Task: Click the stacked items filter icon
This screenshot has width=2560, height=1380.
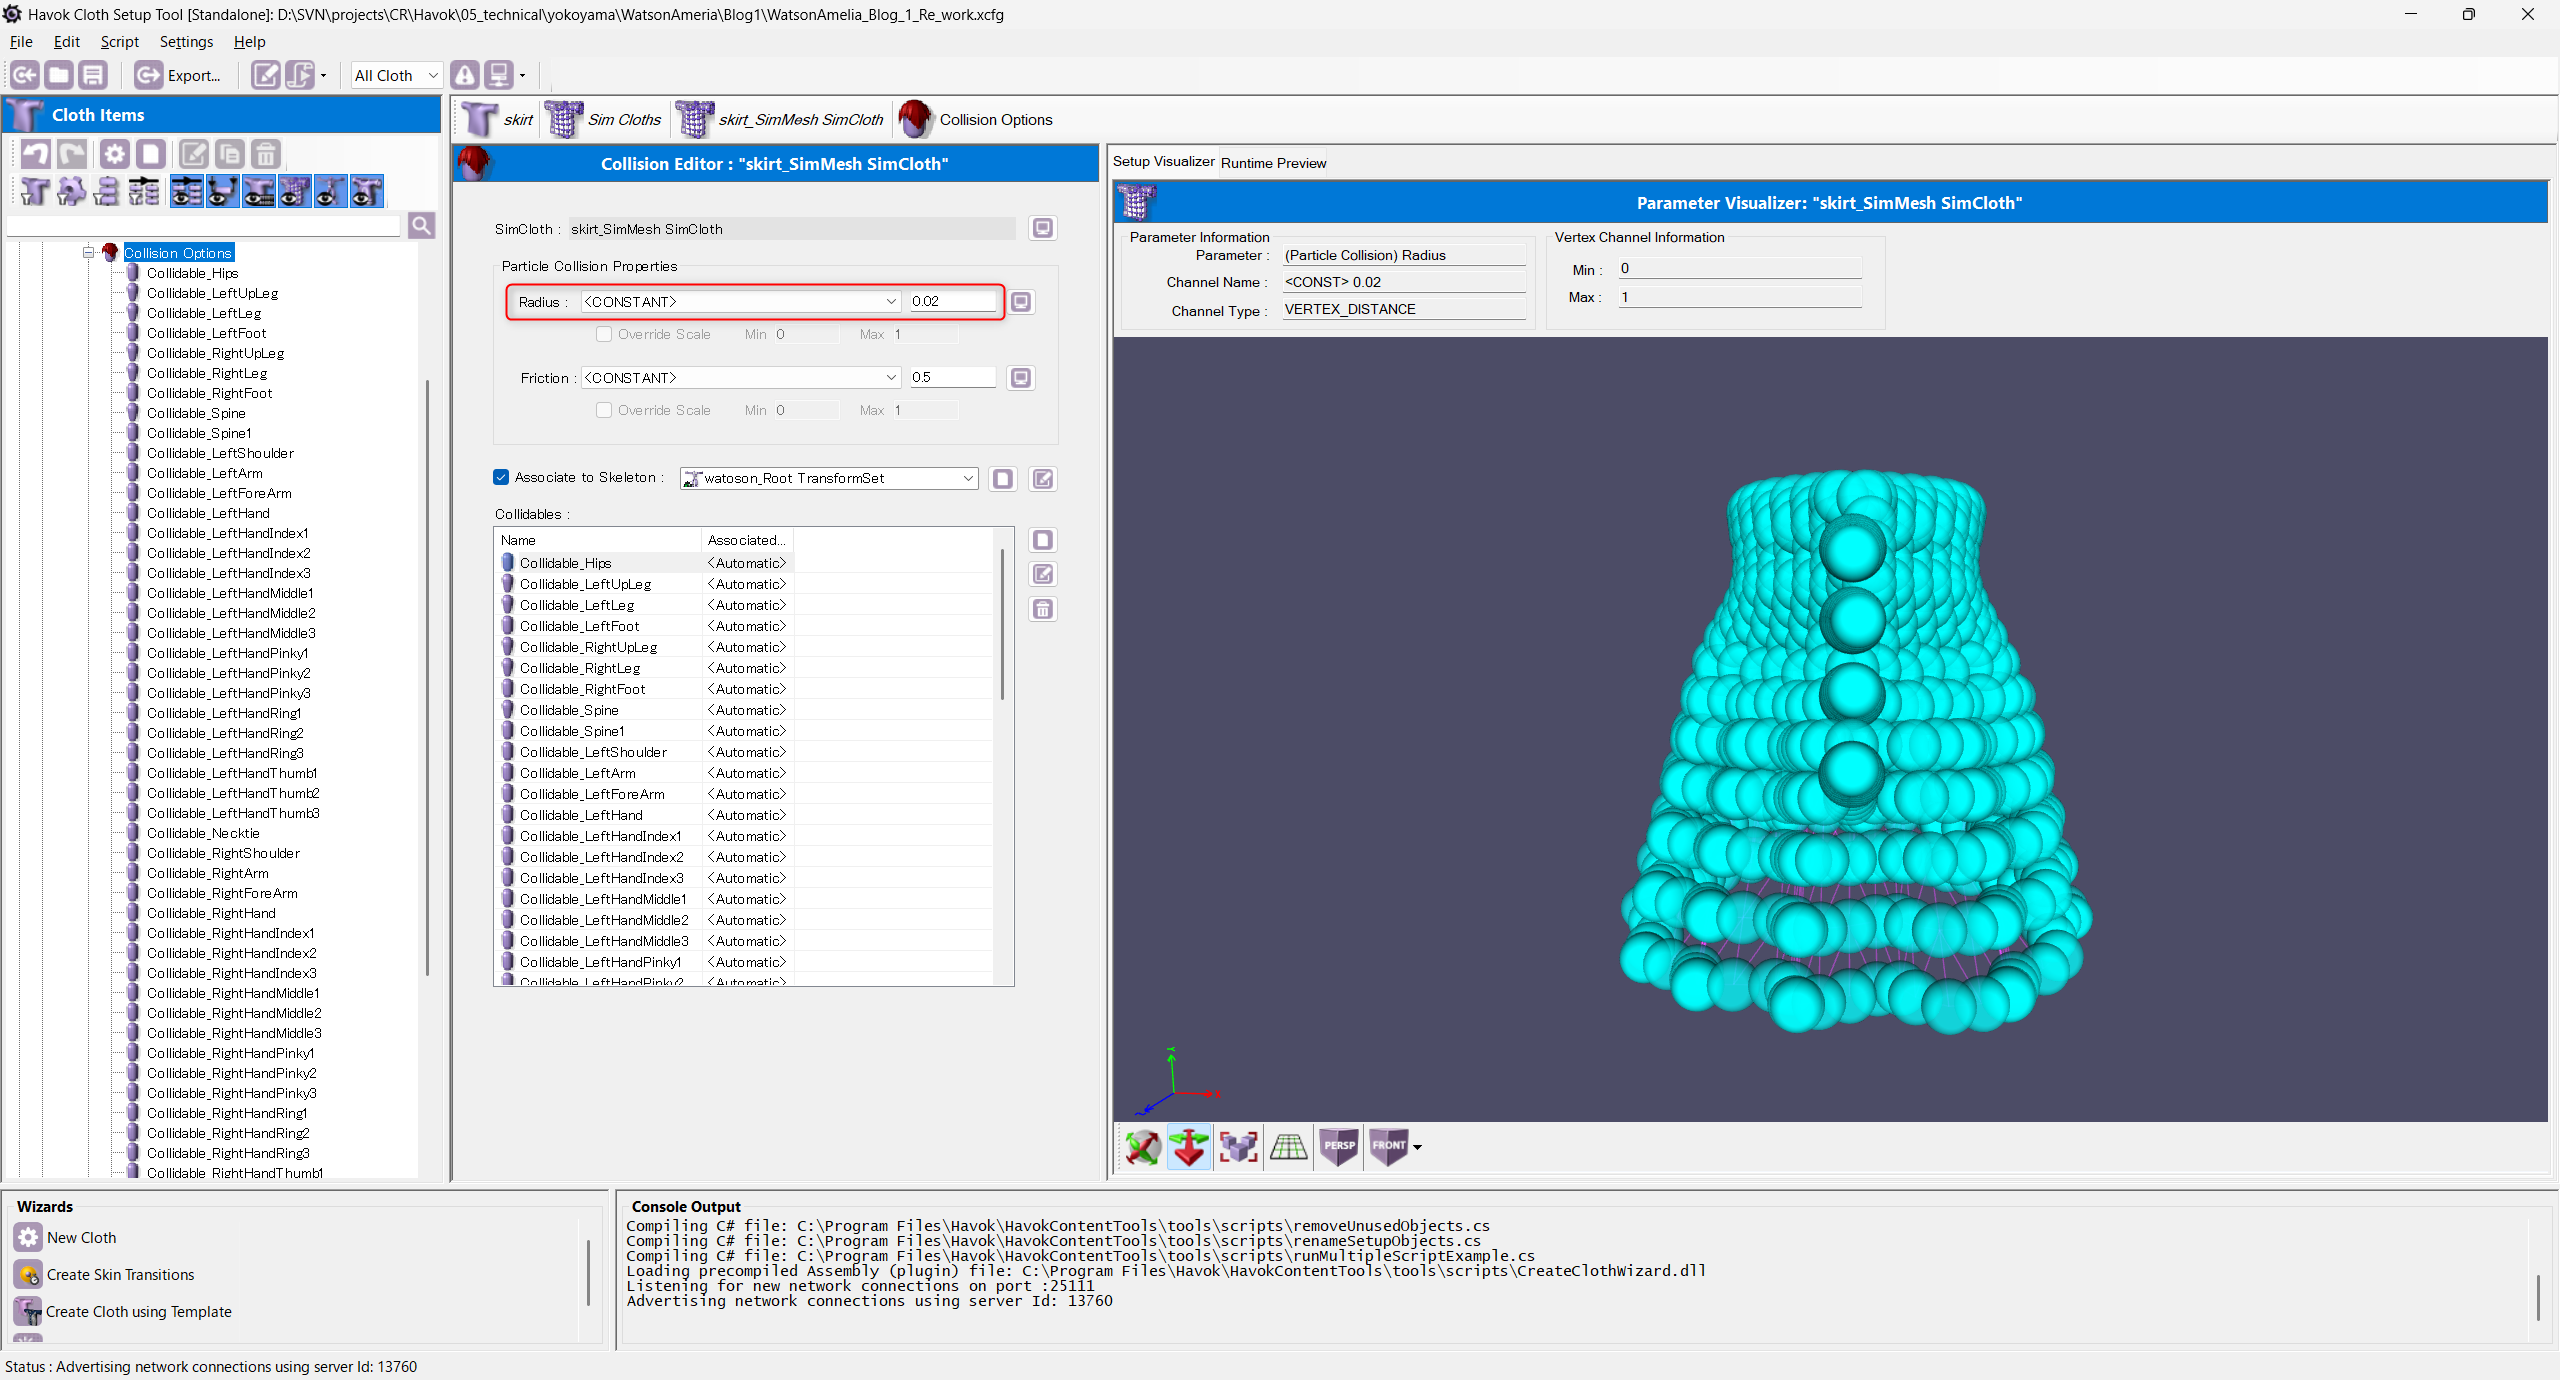Action: click(107, 191)
